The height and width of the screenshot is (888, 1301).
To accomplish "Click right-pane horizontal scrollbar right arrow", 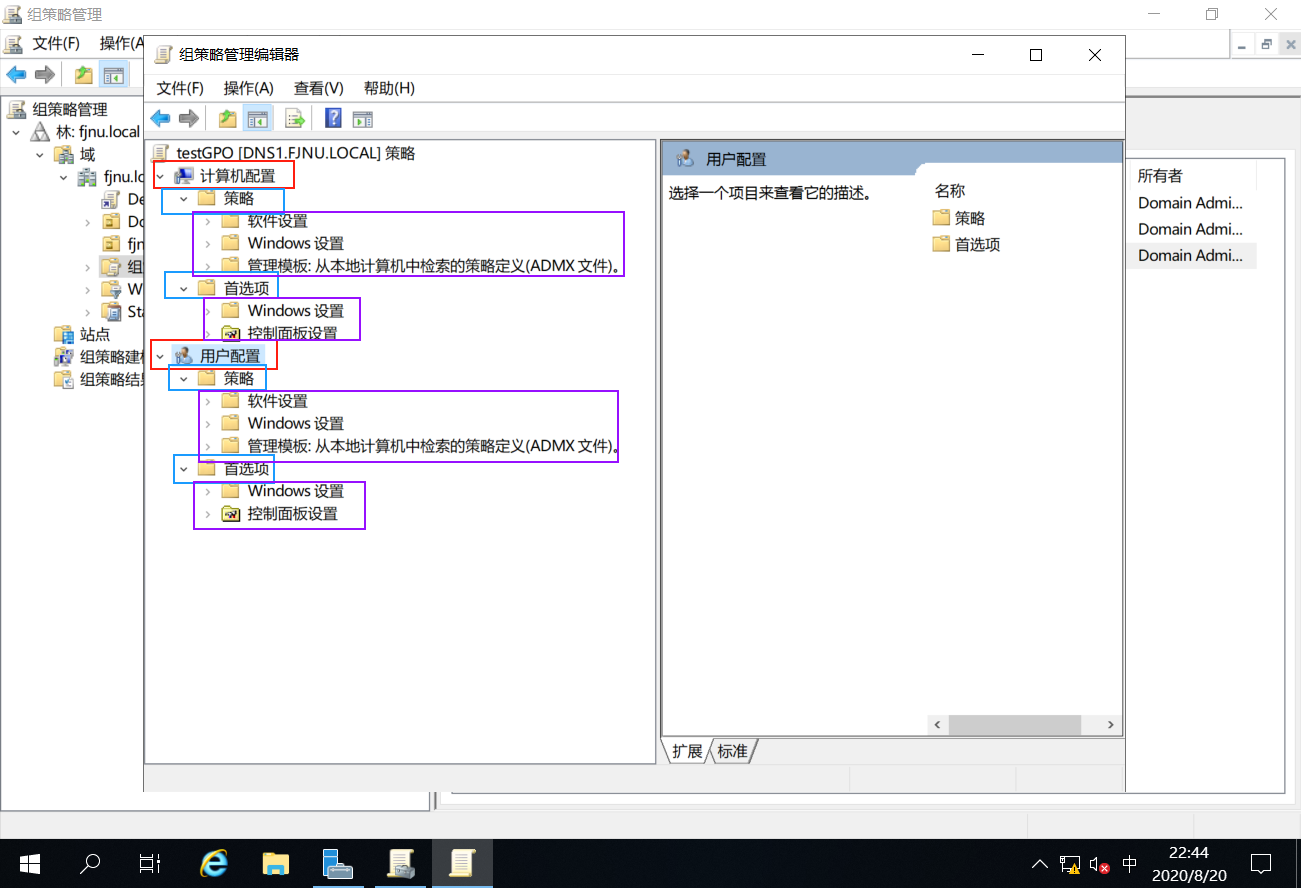I will tap(1110, 725).
